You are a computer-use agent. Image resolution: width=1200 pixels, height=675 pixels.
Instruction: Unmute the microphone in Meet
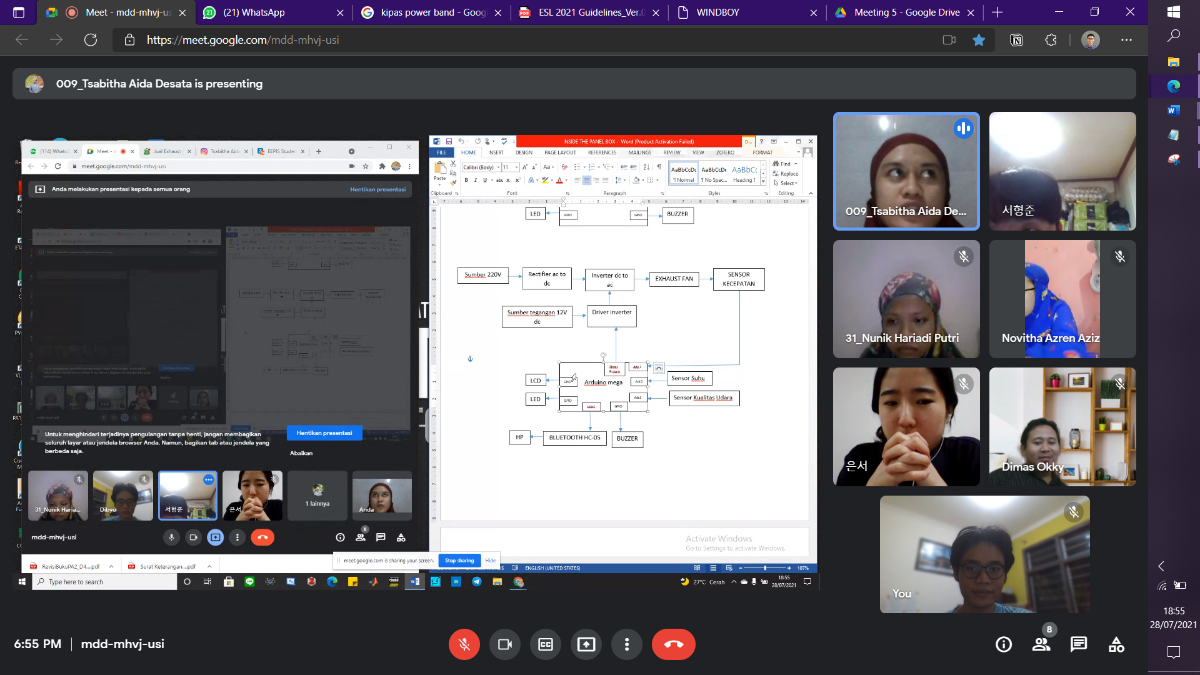pos(463,645)
